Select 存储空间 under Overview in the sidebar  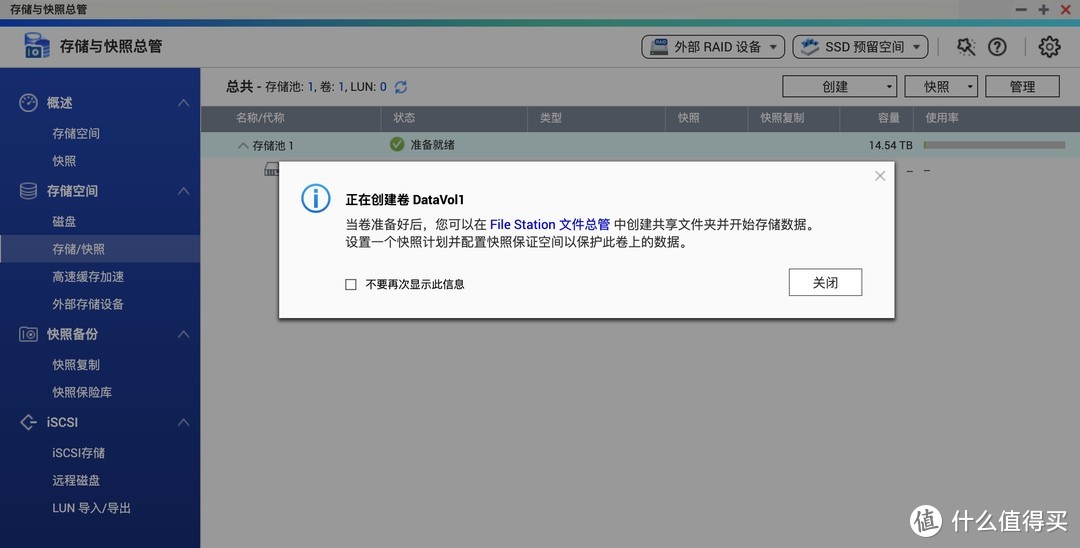tap(76, 134)
